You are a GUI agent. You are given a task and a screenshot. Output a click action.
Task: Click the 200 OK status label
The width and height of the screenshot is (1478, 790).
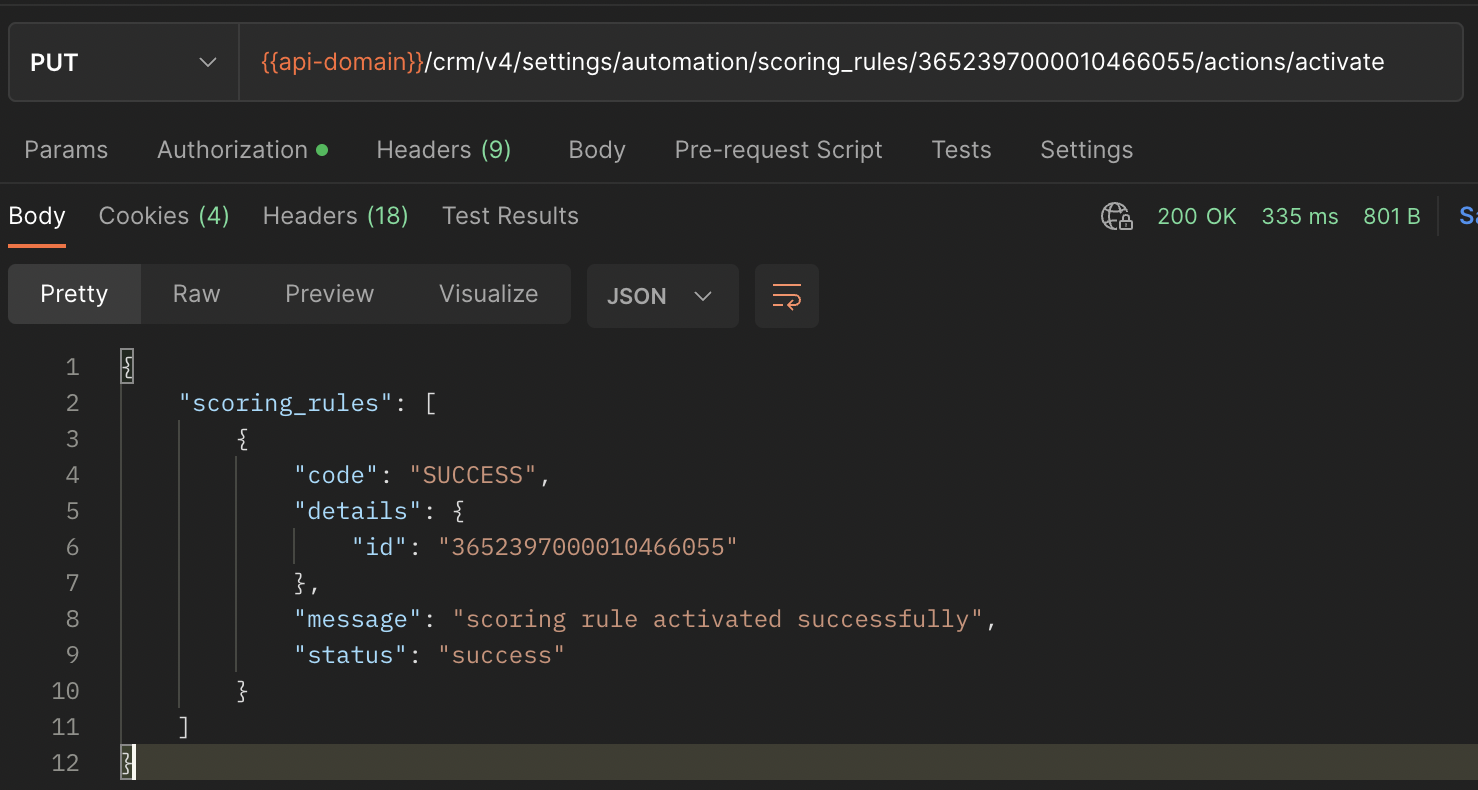(x=1196, y=216)
